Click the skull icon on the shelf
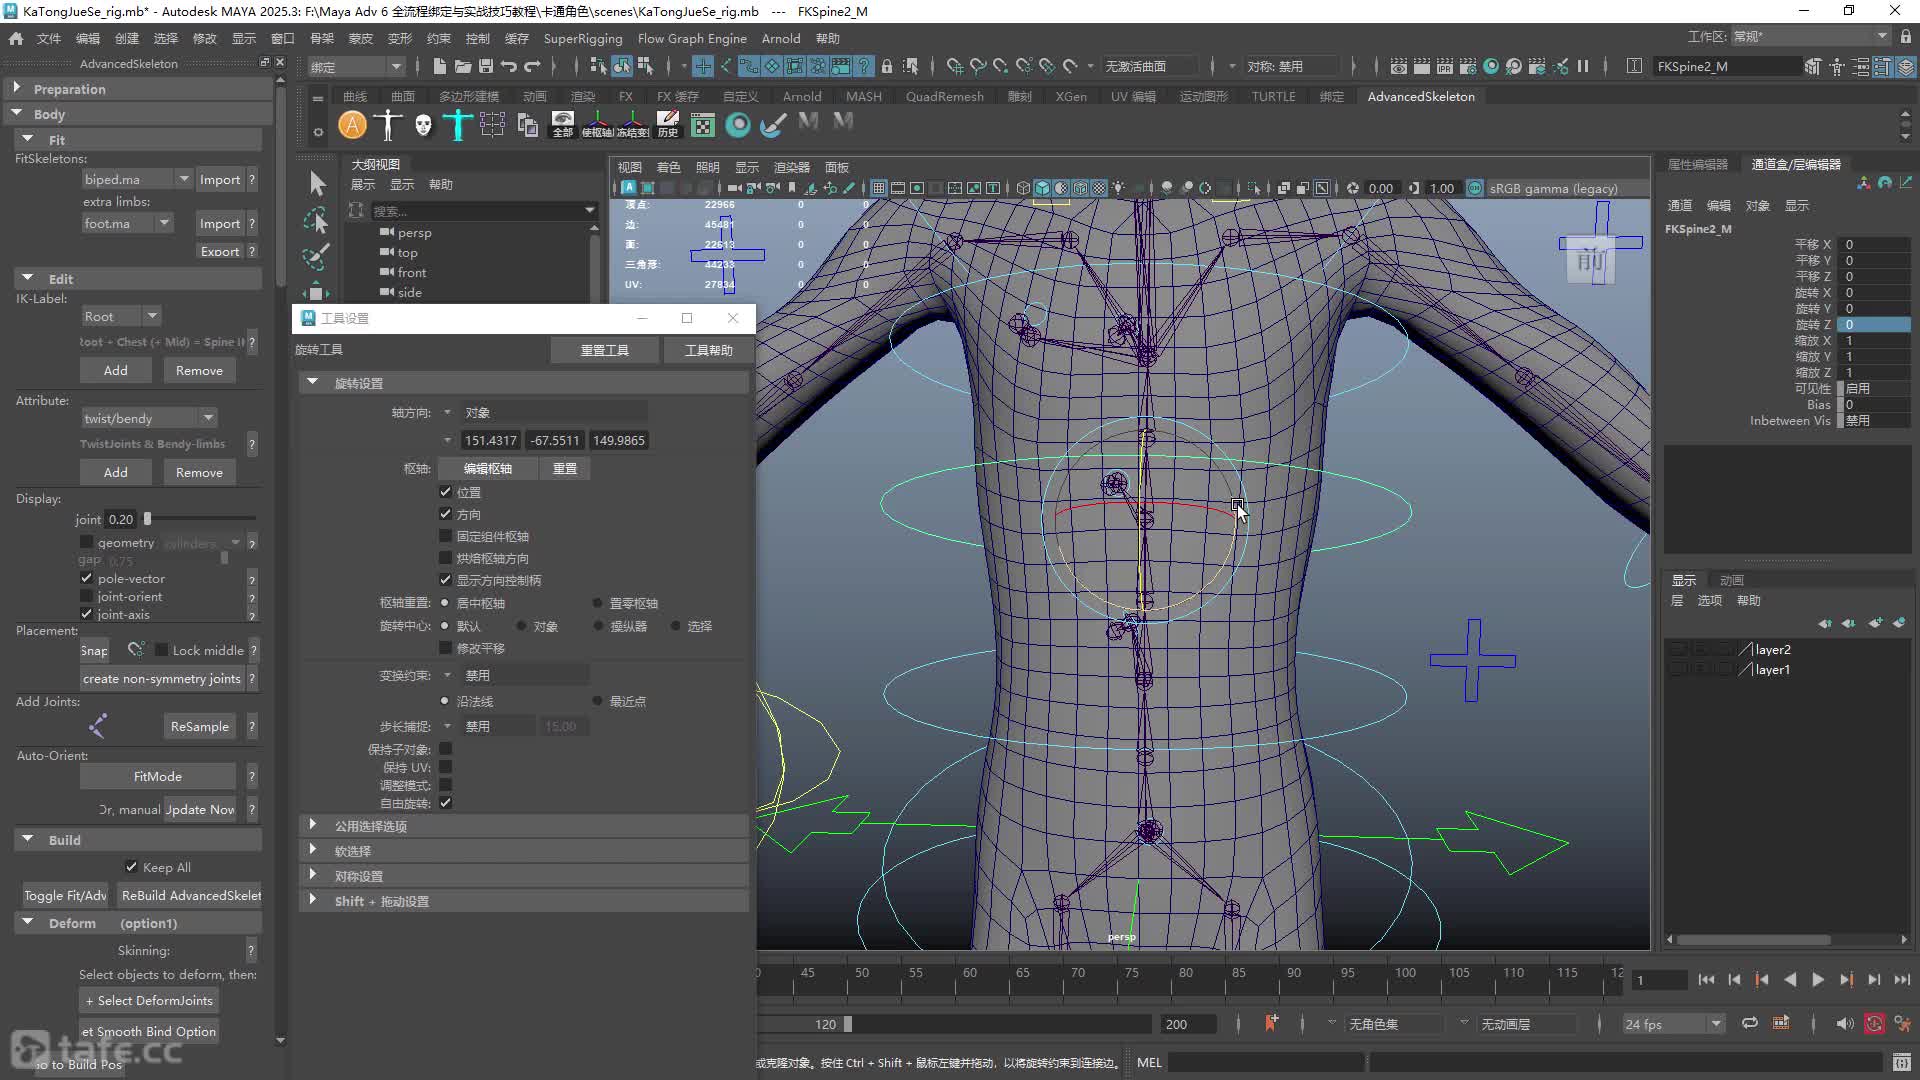This screenshot has width=1920, height=1080. [x=423, y=125]
